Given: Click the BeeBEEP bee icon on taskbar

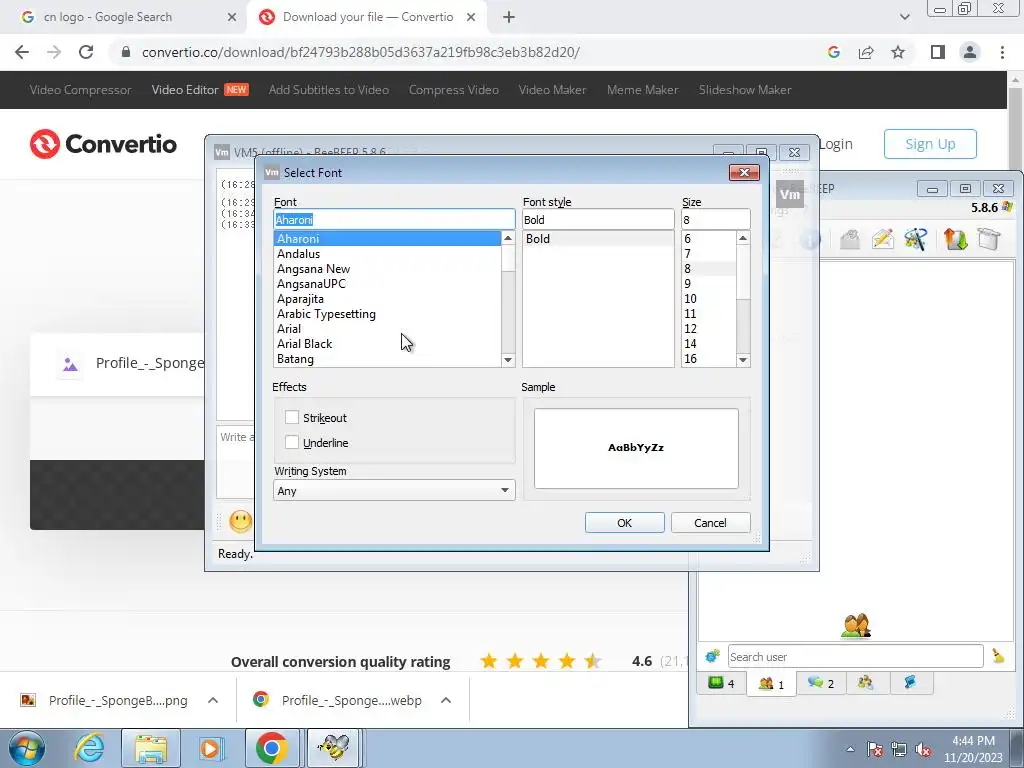Looking at the screenshot, I should click(334, 748).
